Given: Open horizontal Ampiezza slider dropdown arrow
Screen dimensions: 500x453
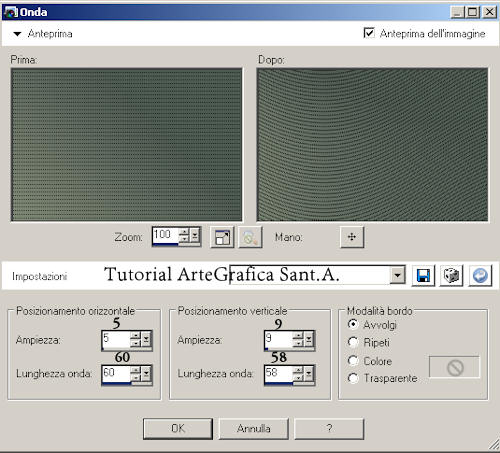Looking at the screenshot, I should pos(146,339).
